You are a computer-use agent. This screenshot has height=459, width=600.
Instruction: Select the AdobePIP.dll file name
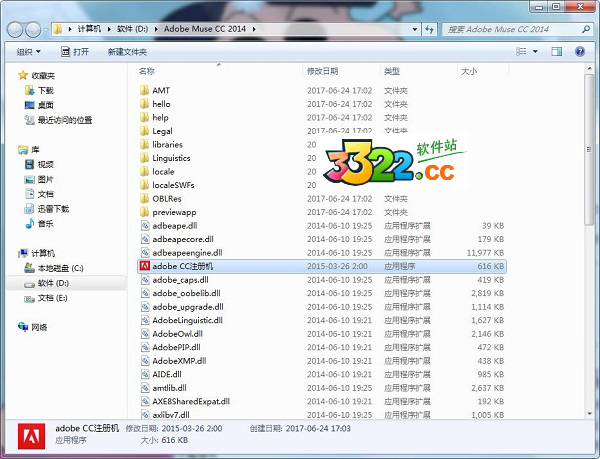click(x=176, y=347)
